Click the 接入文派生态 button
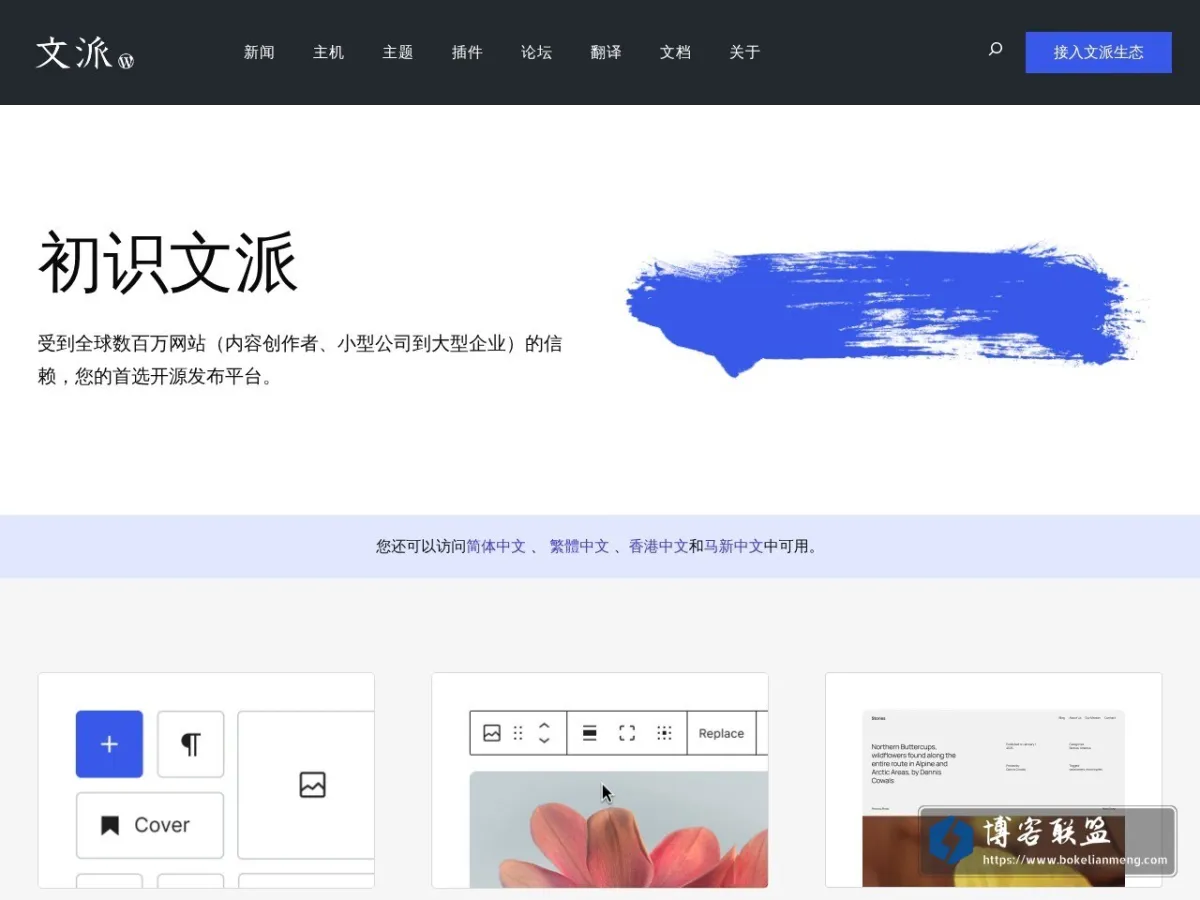Screen dimensions: 1200x900 click(1098, 52)
